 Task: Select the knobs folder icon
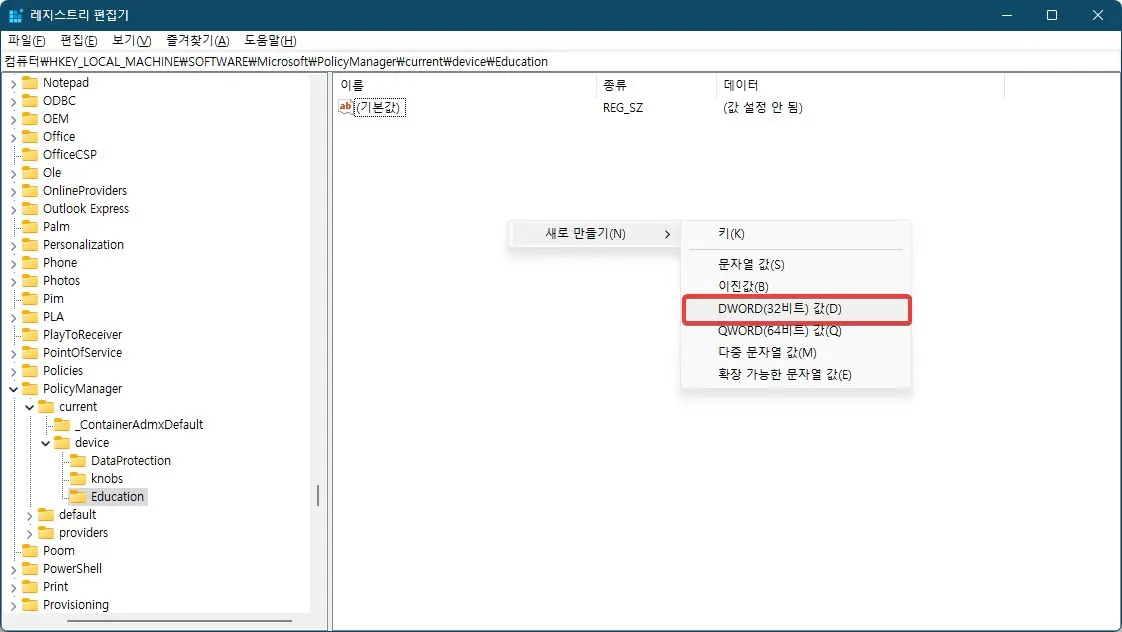[78, 478]
